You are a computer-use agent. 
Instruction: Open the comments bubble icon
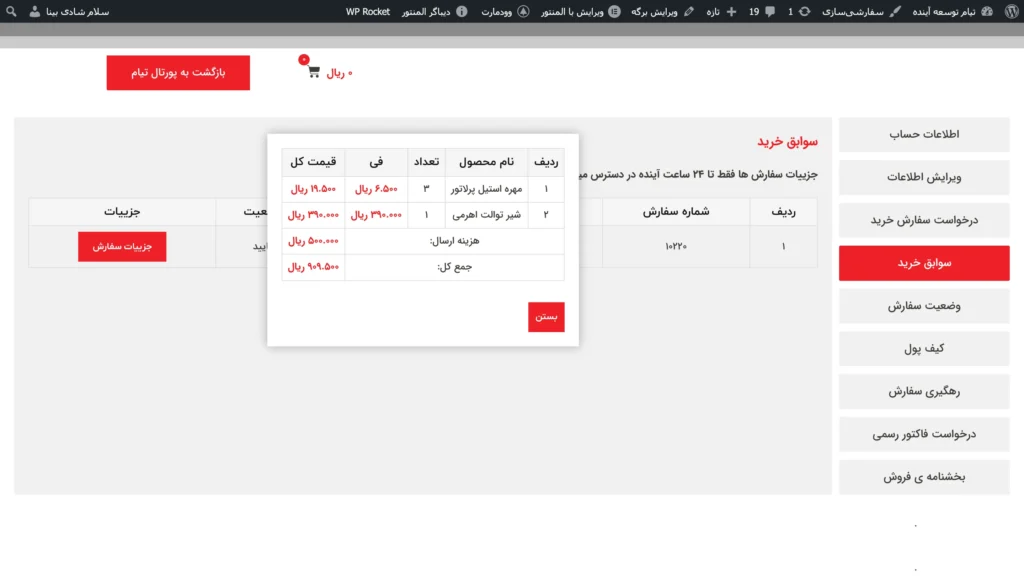(770, 11)
